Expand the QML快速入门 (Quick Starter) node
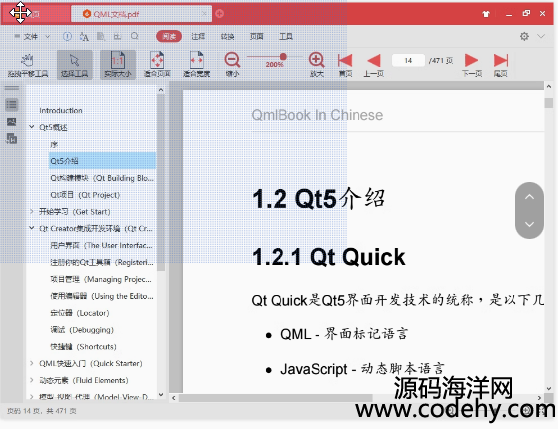The height and width of the screenshot is (429, 560). 32,363
